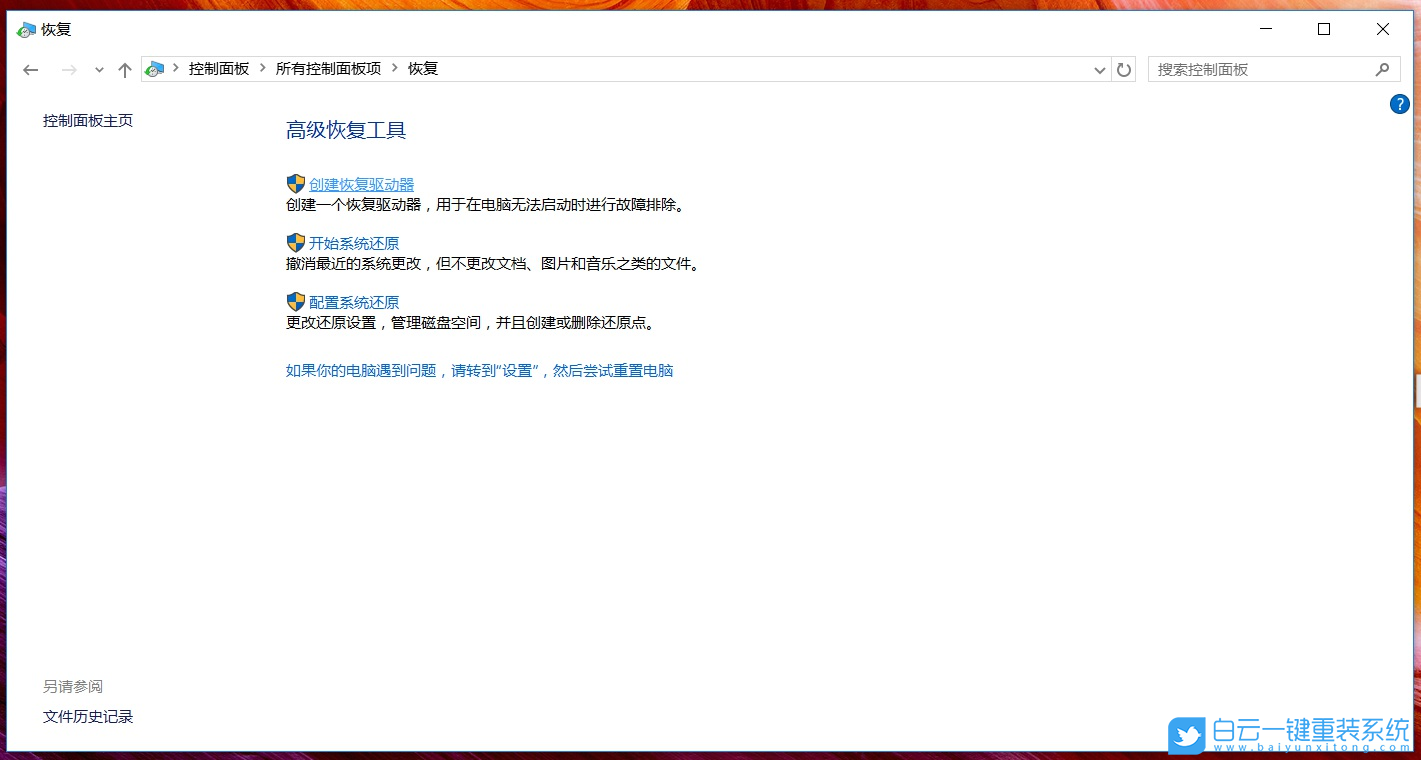Click 文件历史记录 under 另请参阅

pos(87,716)
